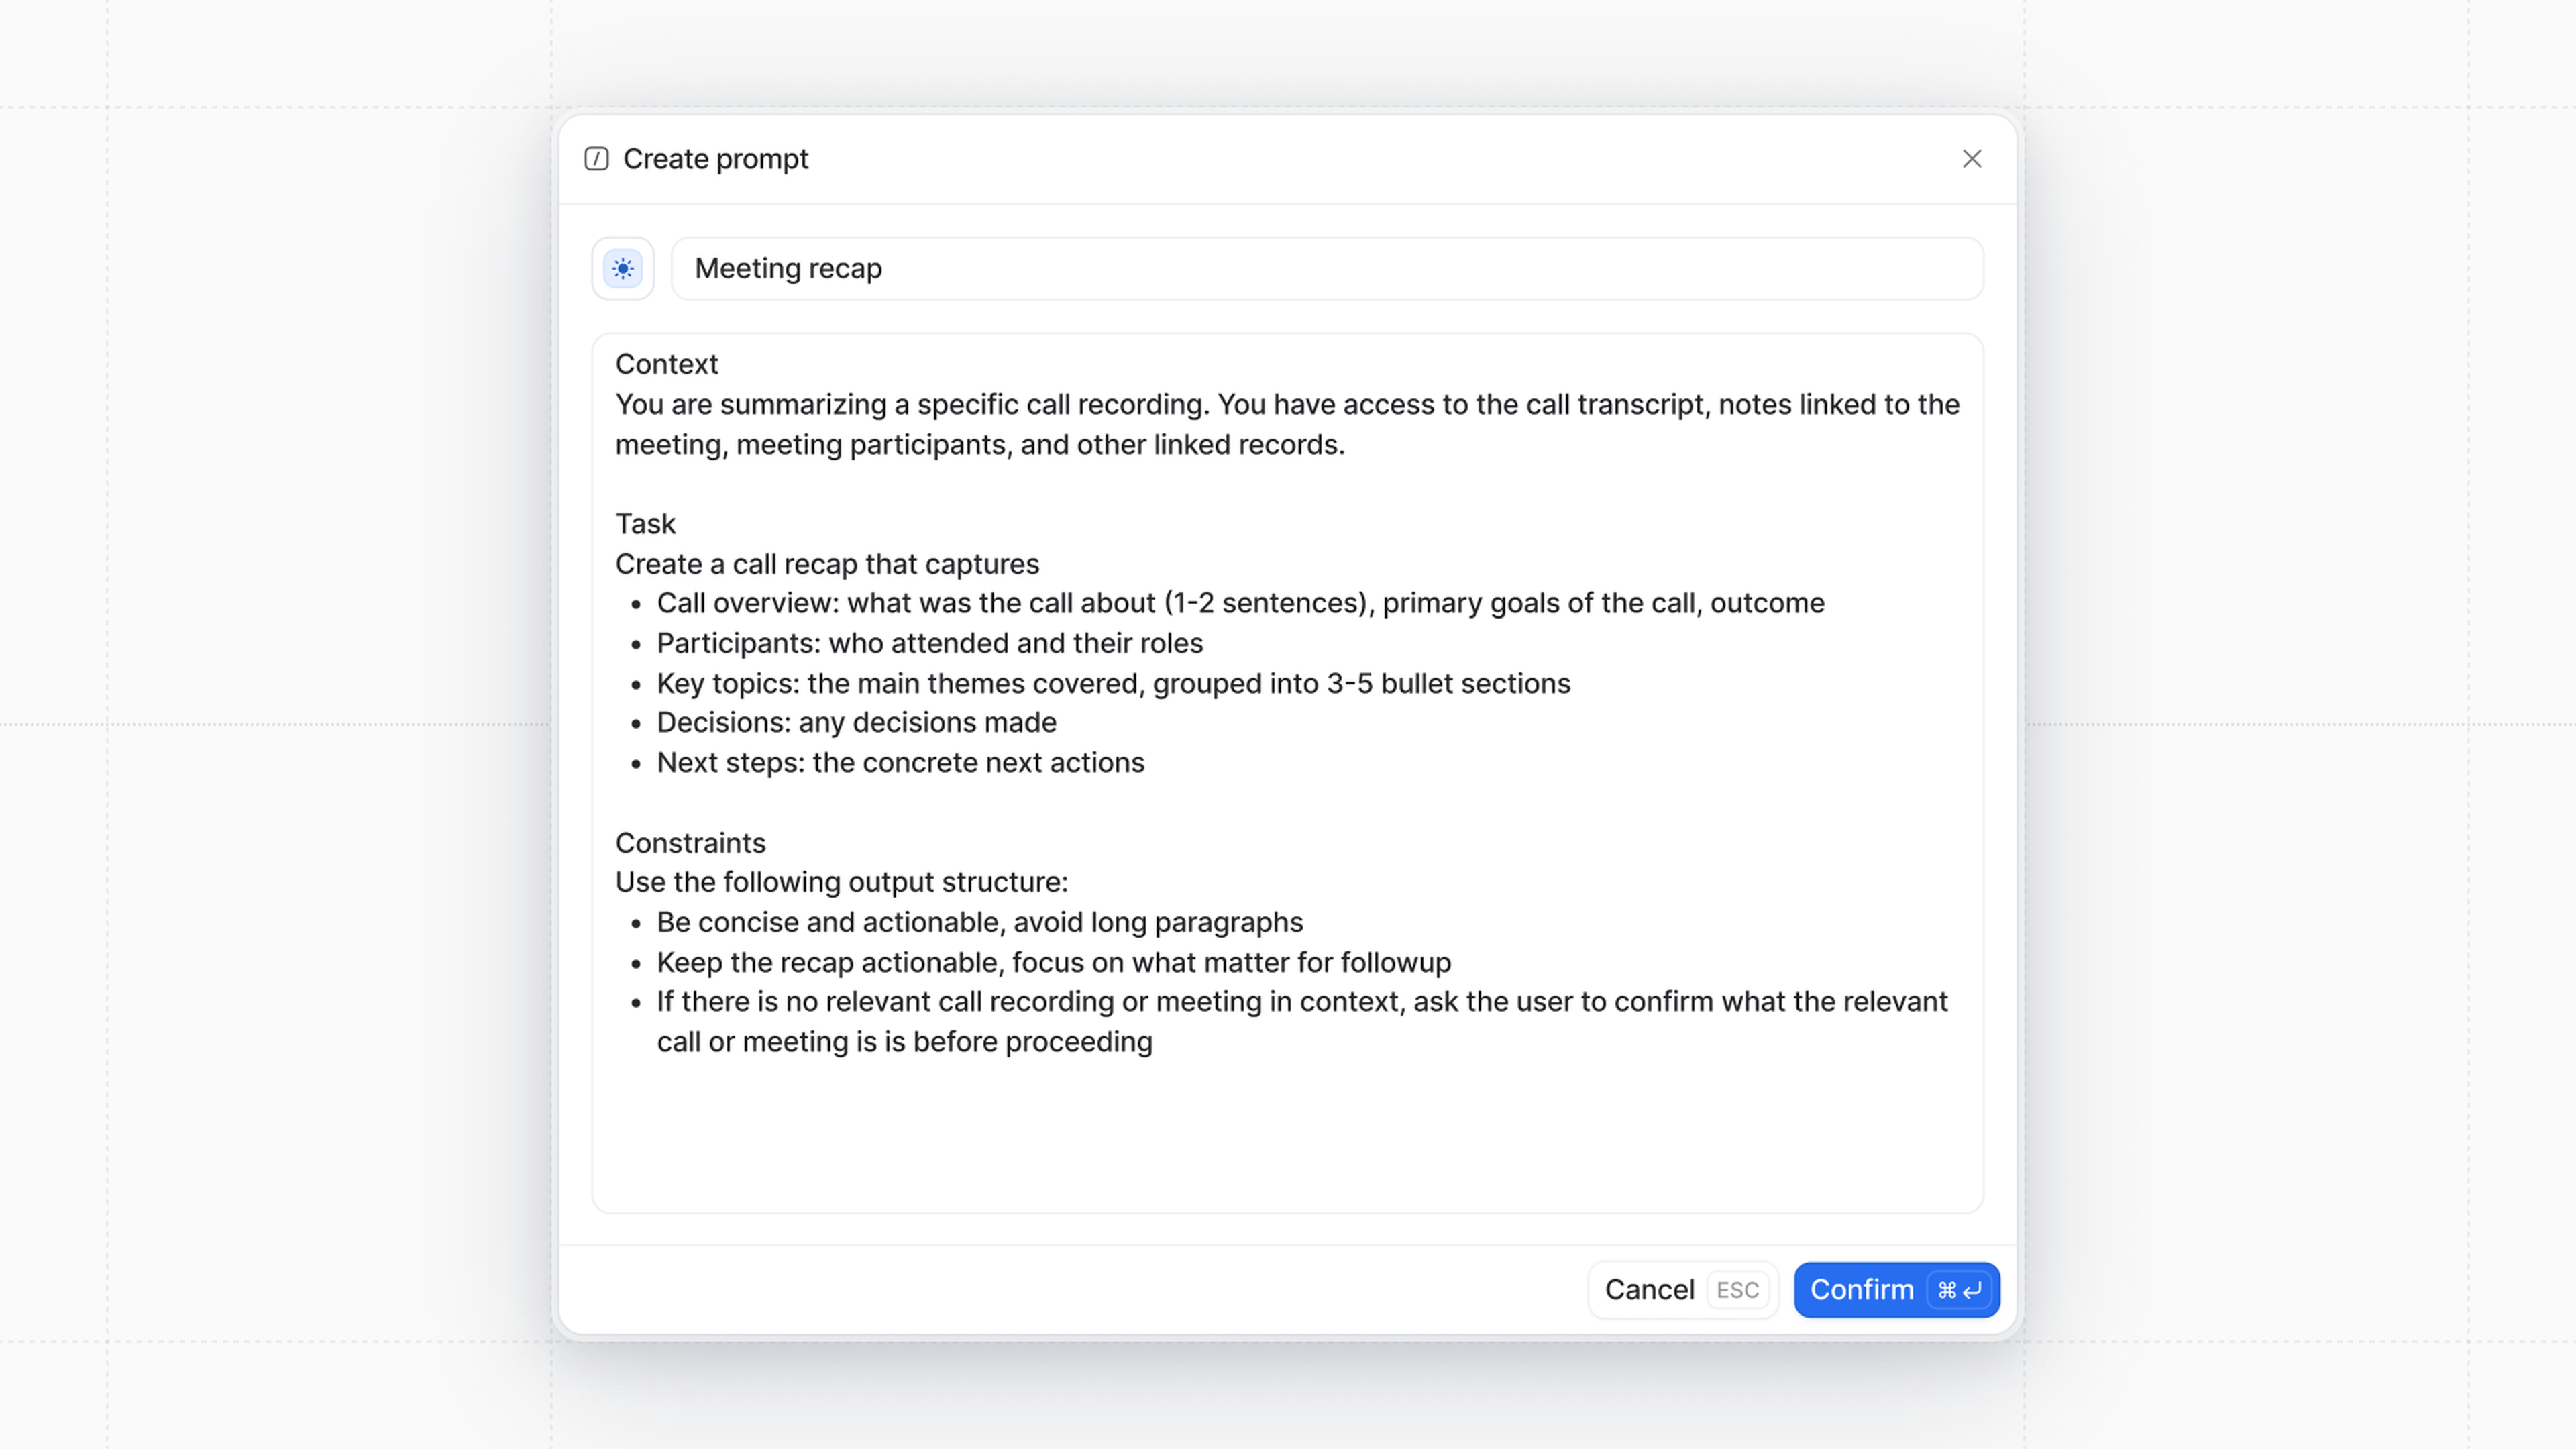2576x1449 pixels.
Task: Click empty area at bottom of prompt editor
Action: pyautogui.click(x=1286, y=1140)
